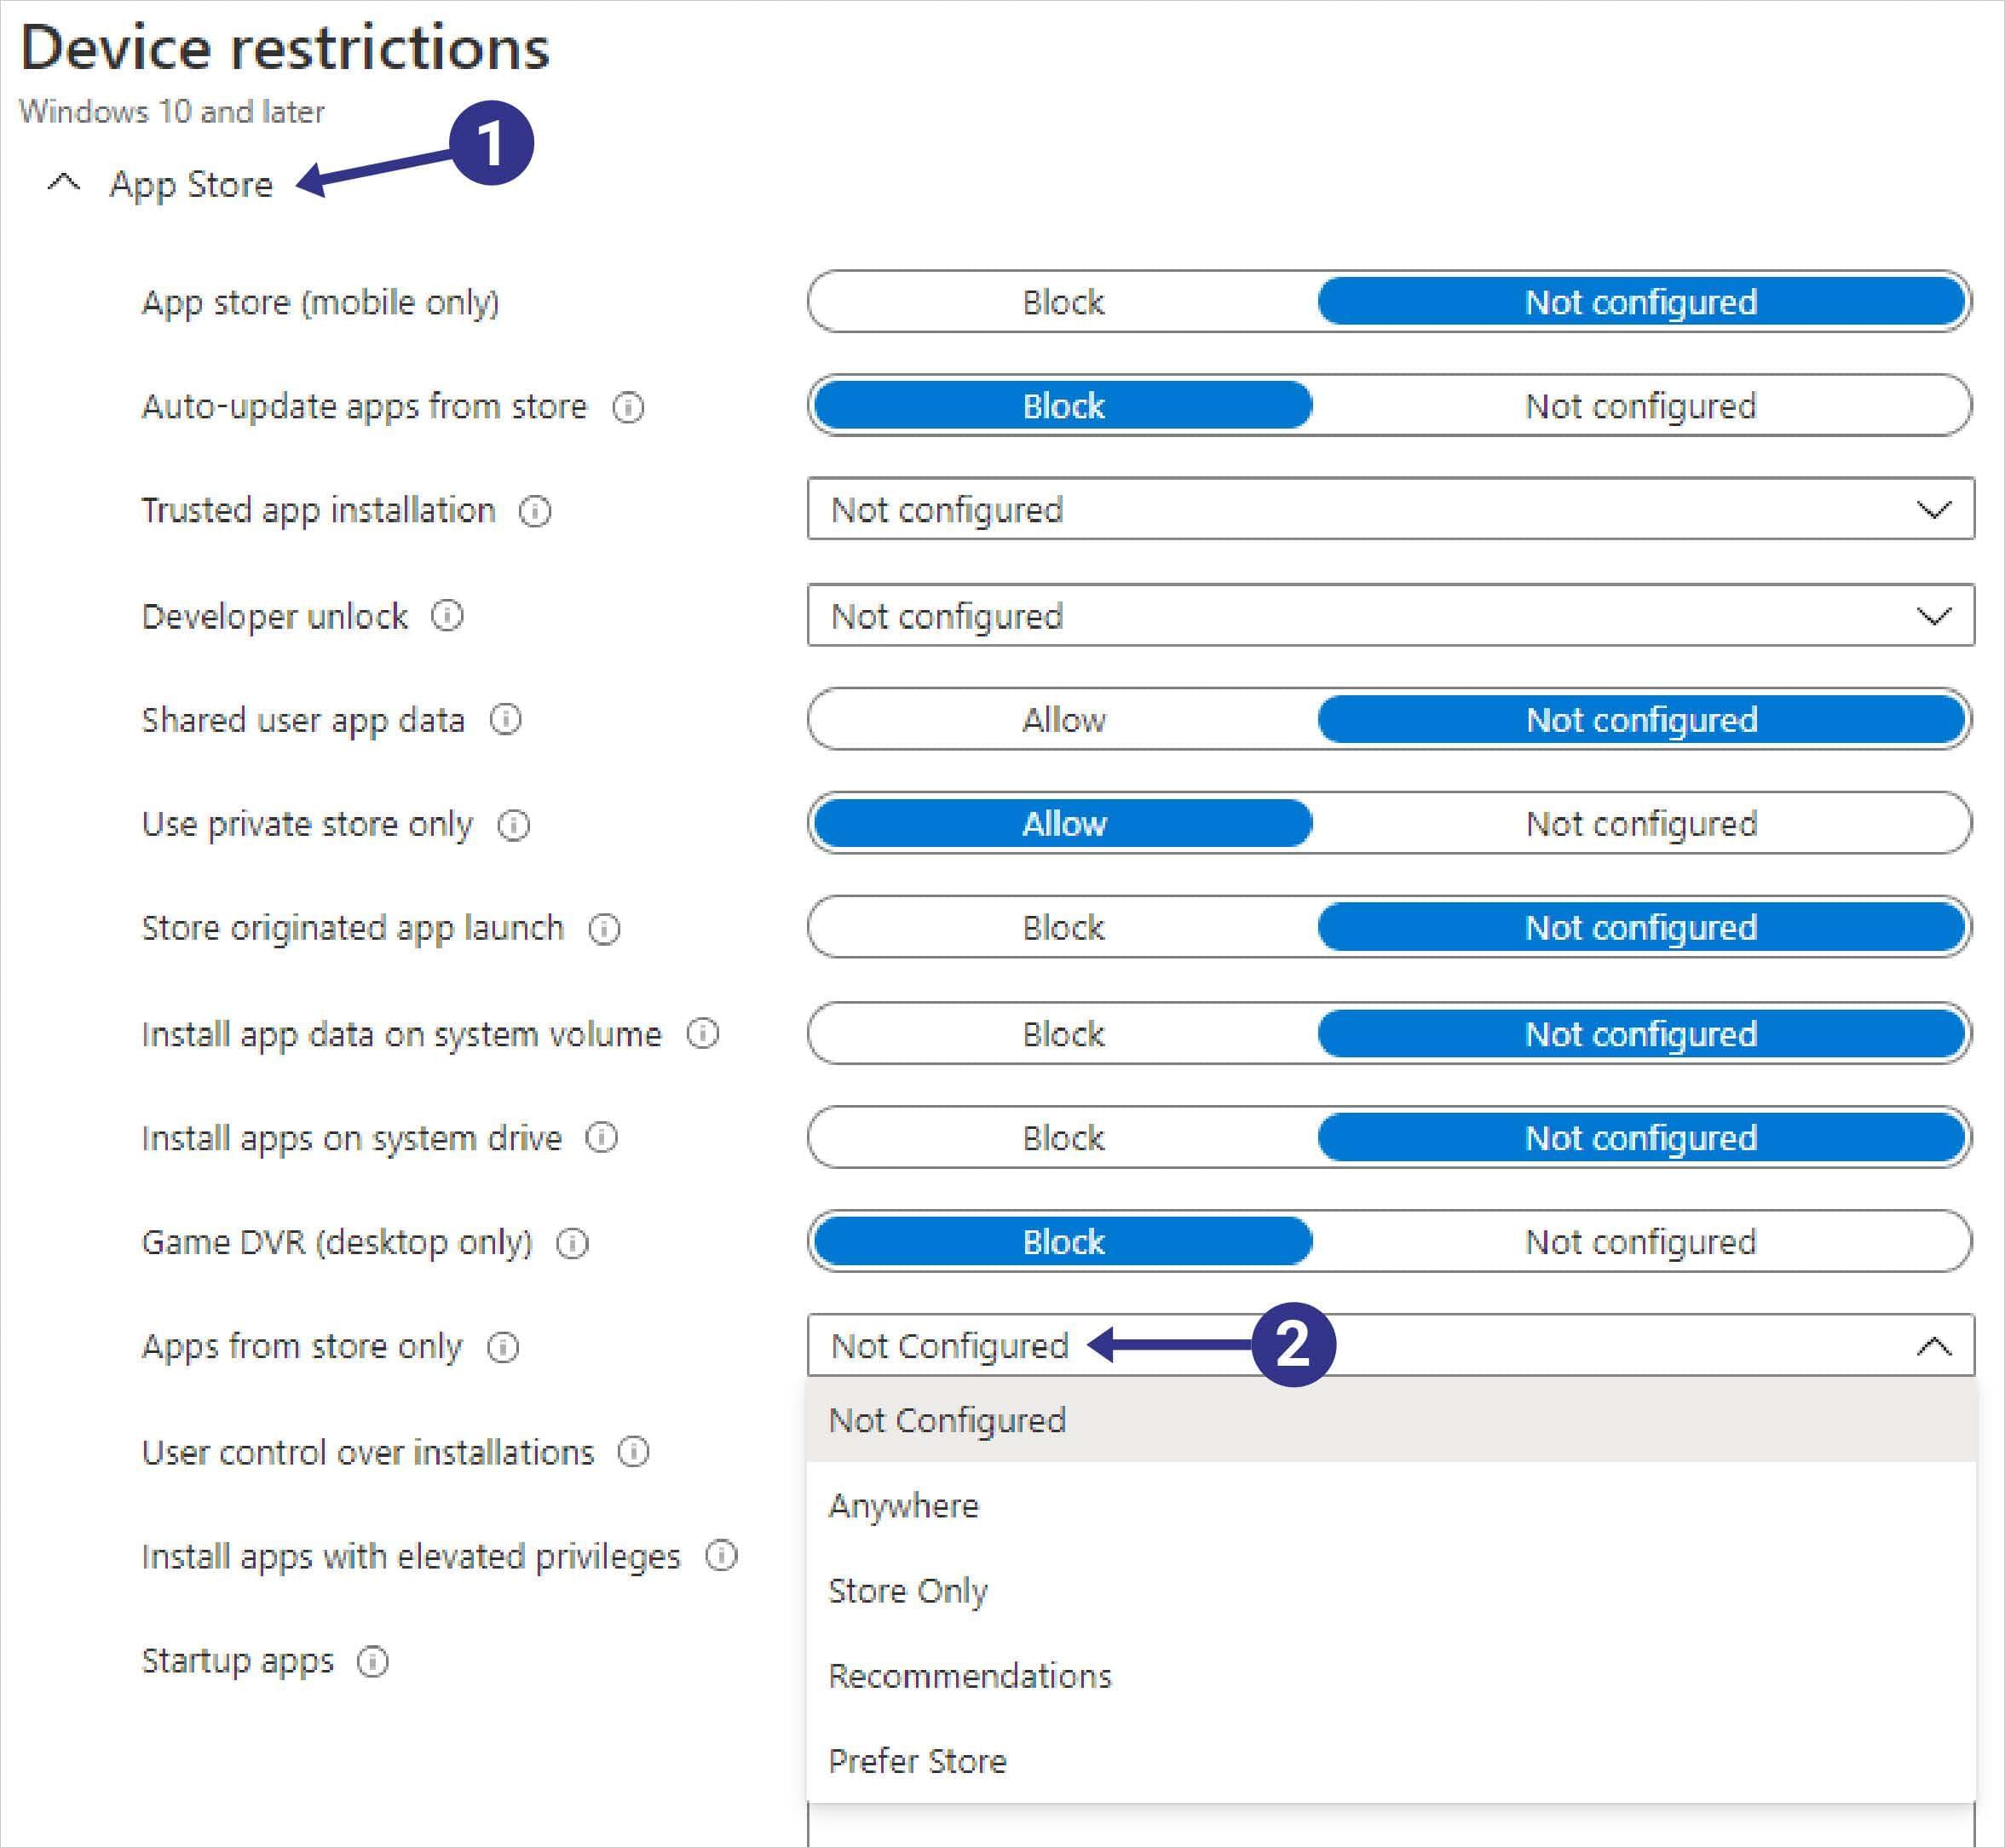
Task: Set Game DVR to Not configured
Action: pos(1641,1242)
